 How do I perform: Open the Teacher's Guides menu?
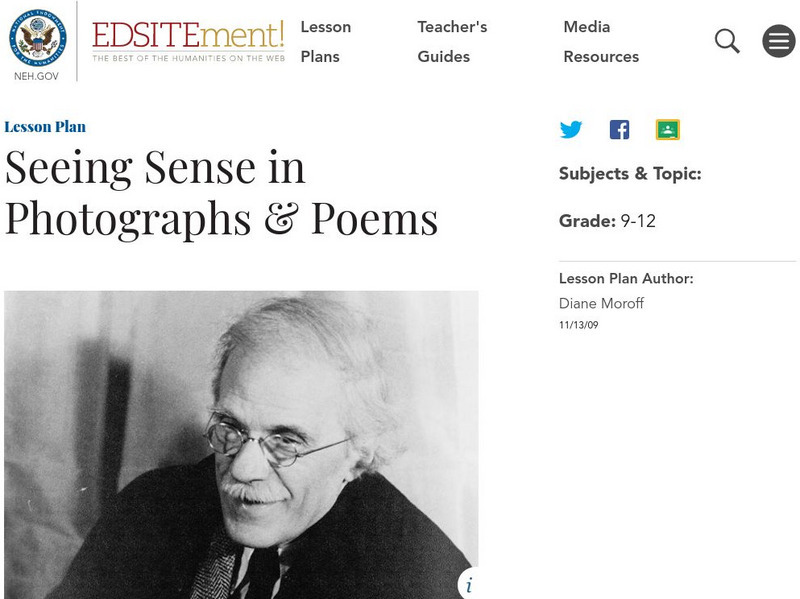coord(453,42)
